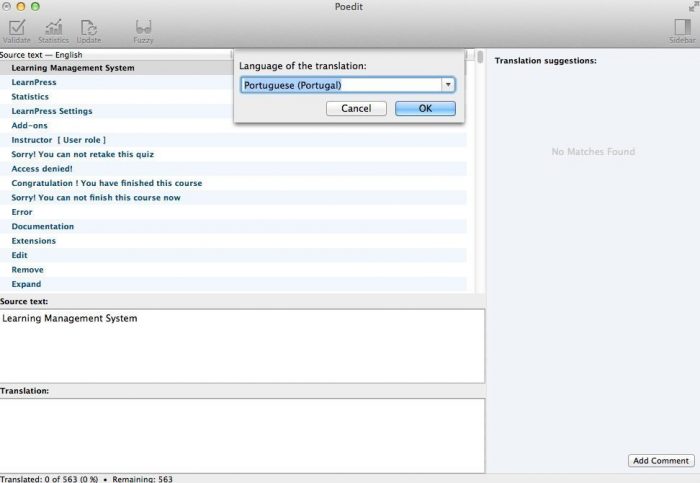
Task: Select 'Sorry! You can not finish this course now'
Action: (233, 198)
